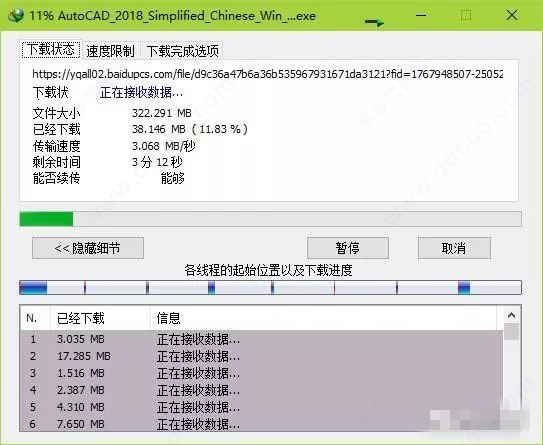The width and height of the screenshot is (543, 445).
Task: Select thread row with 17.285 MB
Action: [261, 356]
